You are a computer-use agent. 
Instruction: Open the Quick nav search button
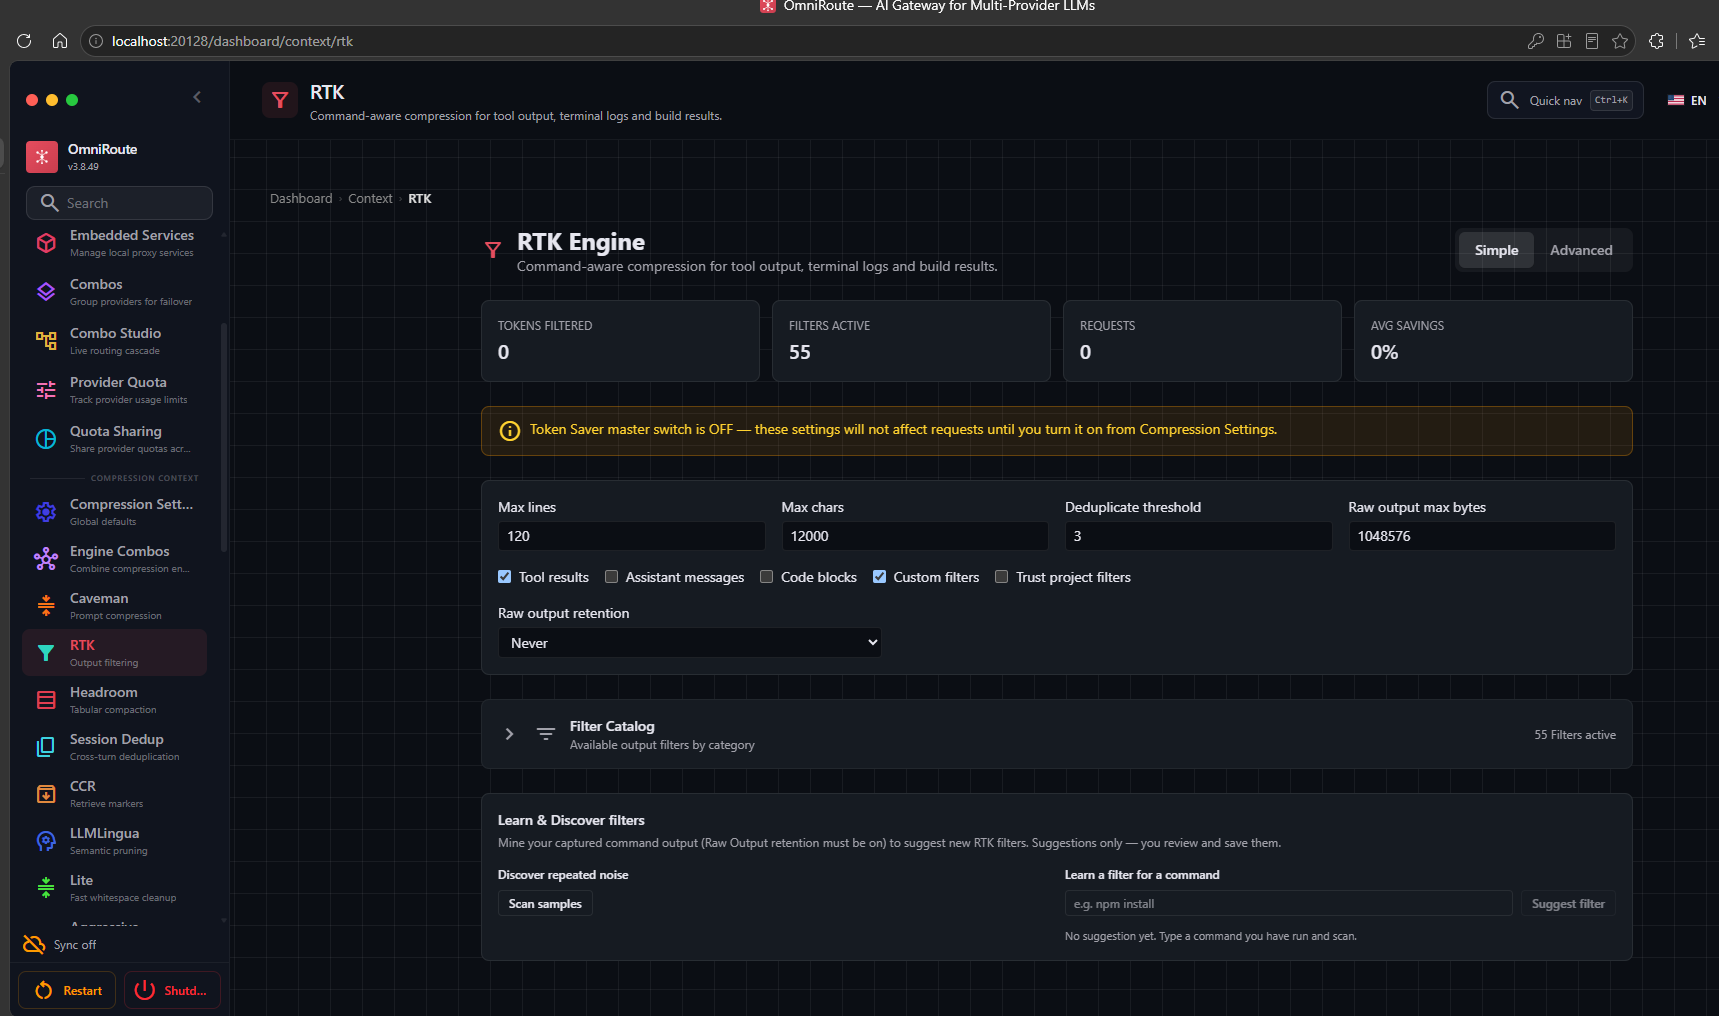pos(1565,100)
